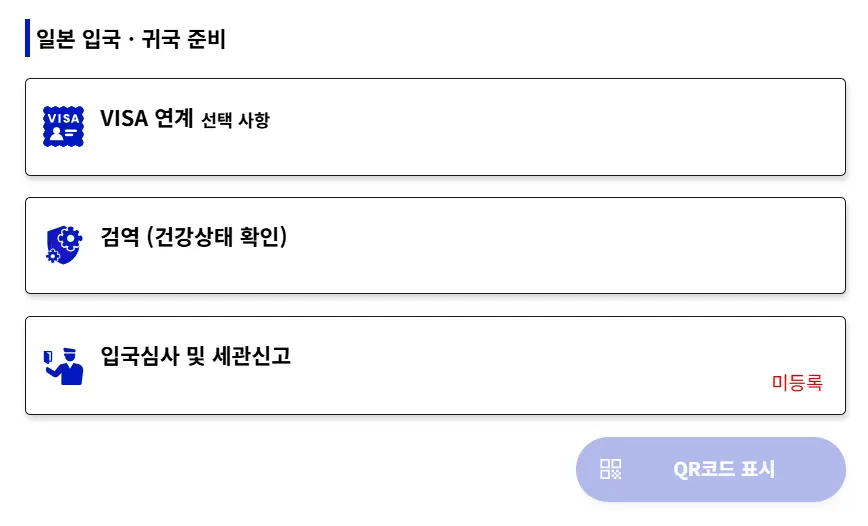Click the 일본 입국・귀국 준비 heading
The height and width of the screenshot is (526, 868).
tap(131, 39)
